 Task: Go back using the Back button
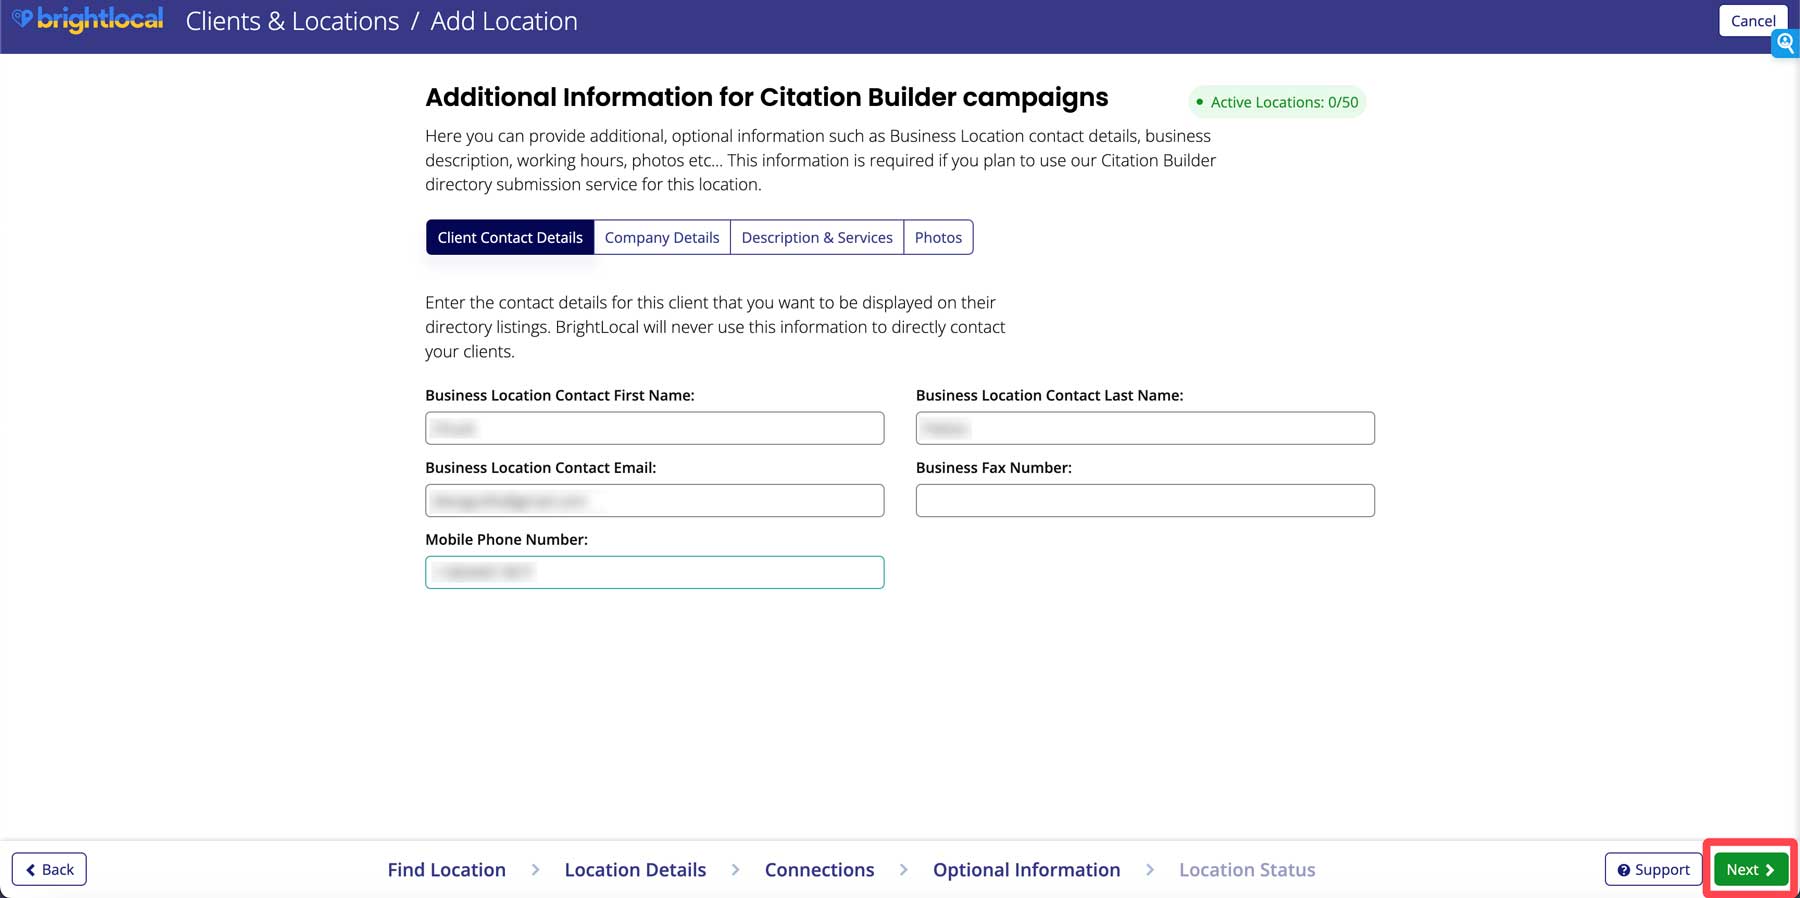click(x=49, y=869)
